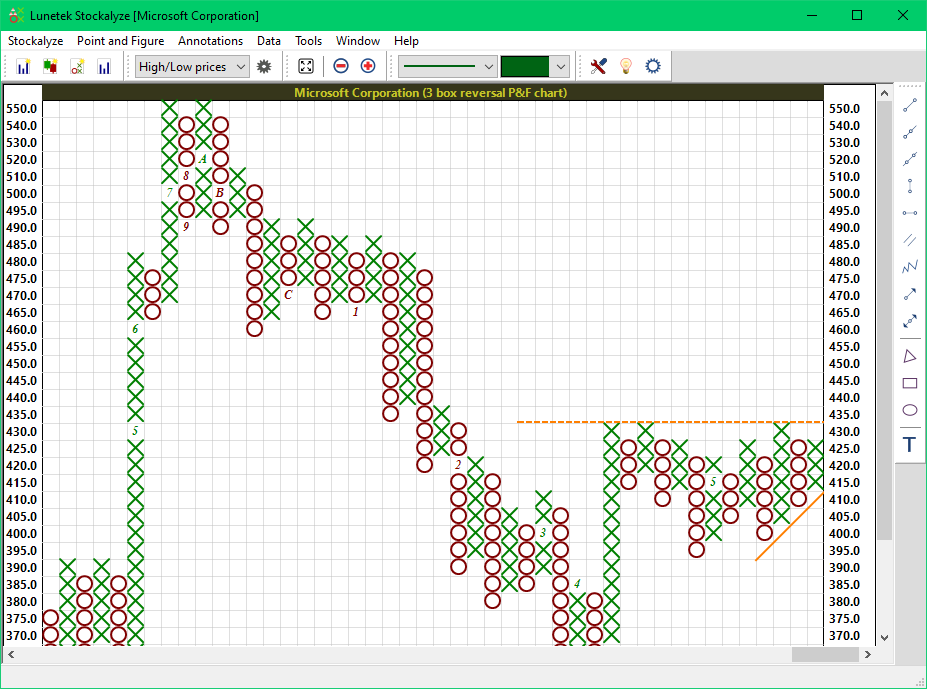This screenshot has height=689, width=927.
Task: Click the orange rising trend line
Action: (x=789, y=526)
